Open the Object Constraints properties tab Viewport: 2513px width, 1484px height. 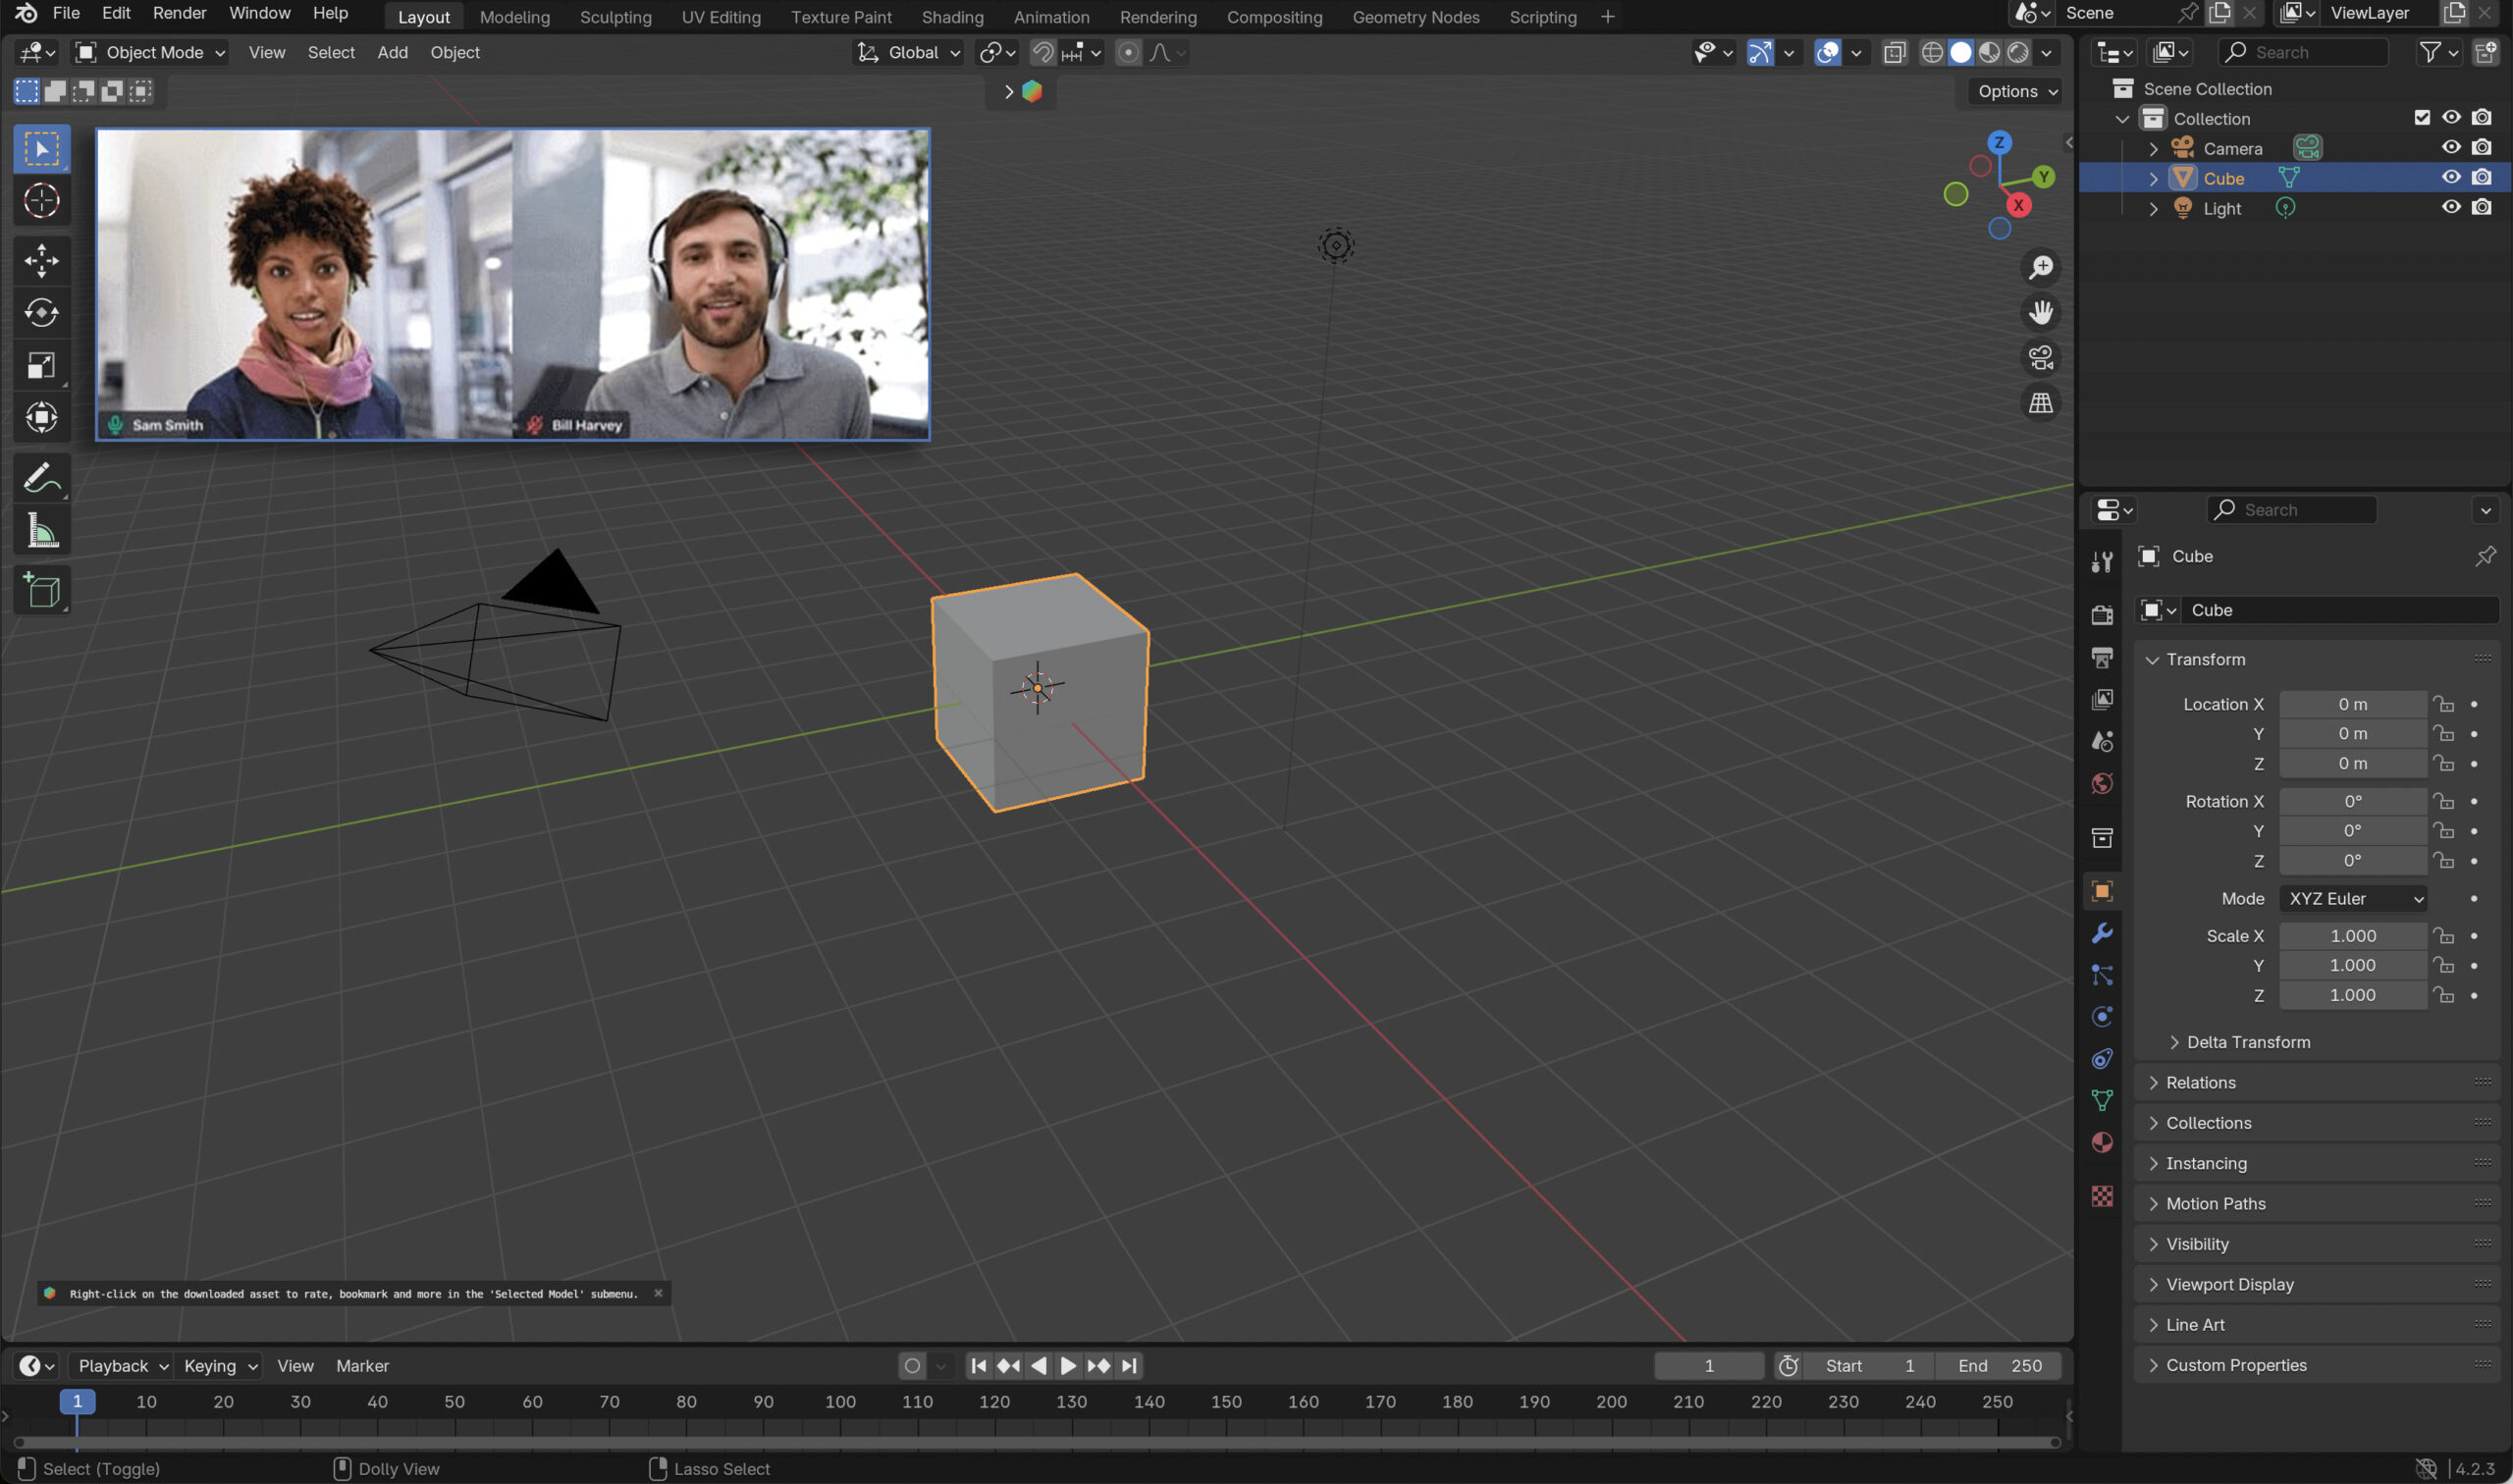click(2102, 1059)
